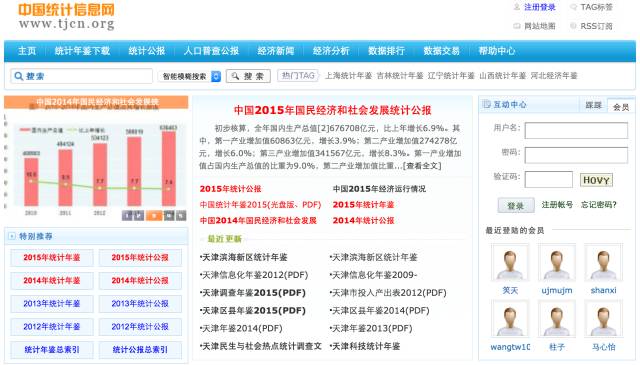
Task: Click the 互动中心 panel icon
Action: tap(487, 105)
